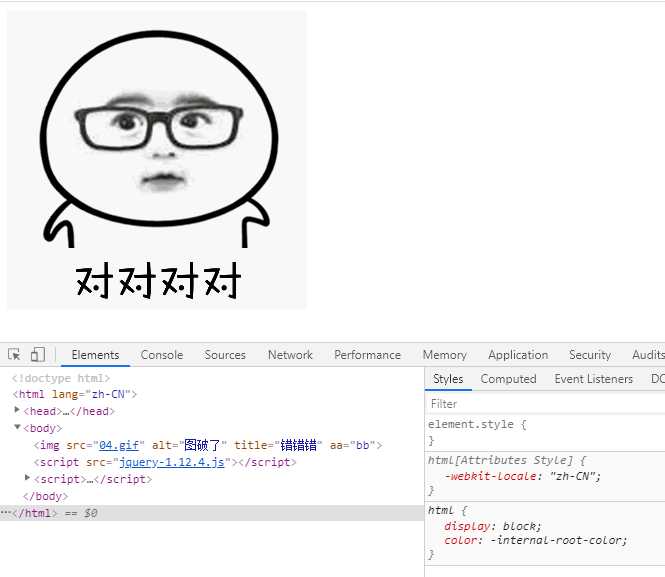
Task: Click the color property name
Action: [461, 540]
